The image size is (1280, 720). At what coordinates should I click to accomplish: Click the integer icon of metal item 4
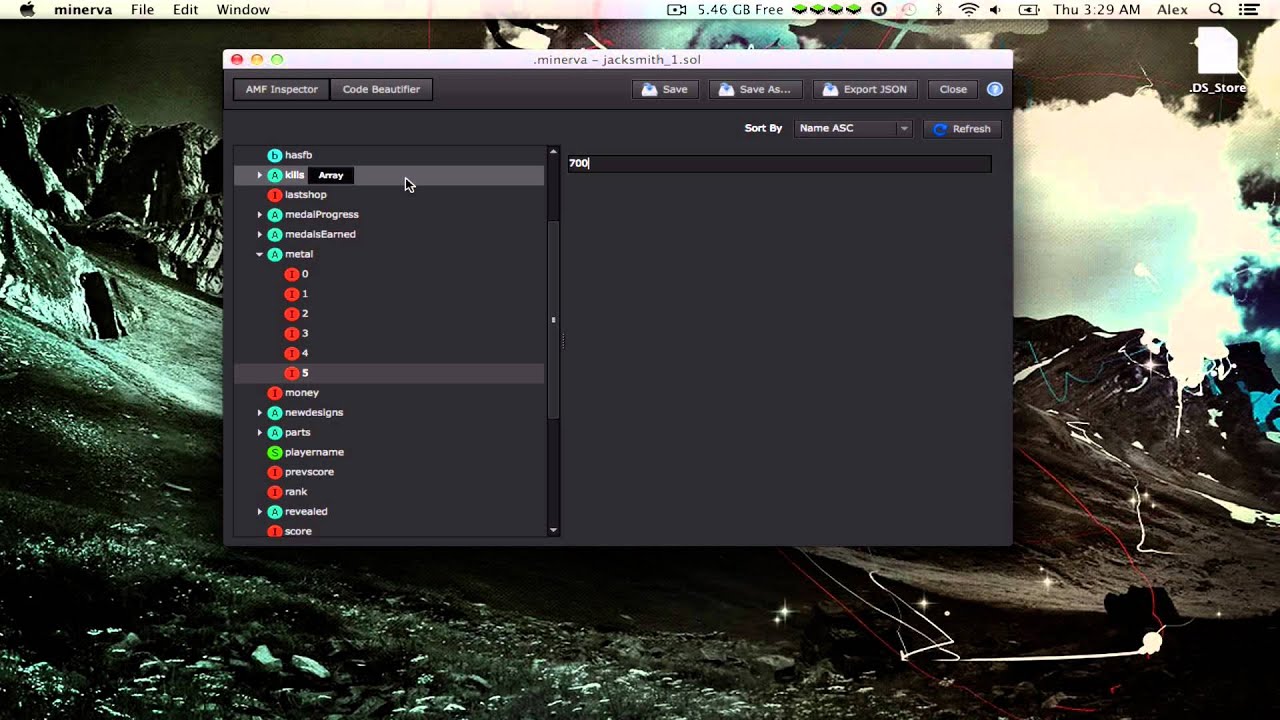(292, 353)
